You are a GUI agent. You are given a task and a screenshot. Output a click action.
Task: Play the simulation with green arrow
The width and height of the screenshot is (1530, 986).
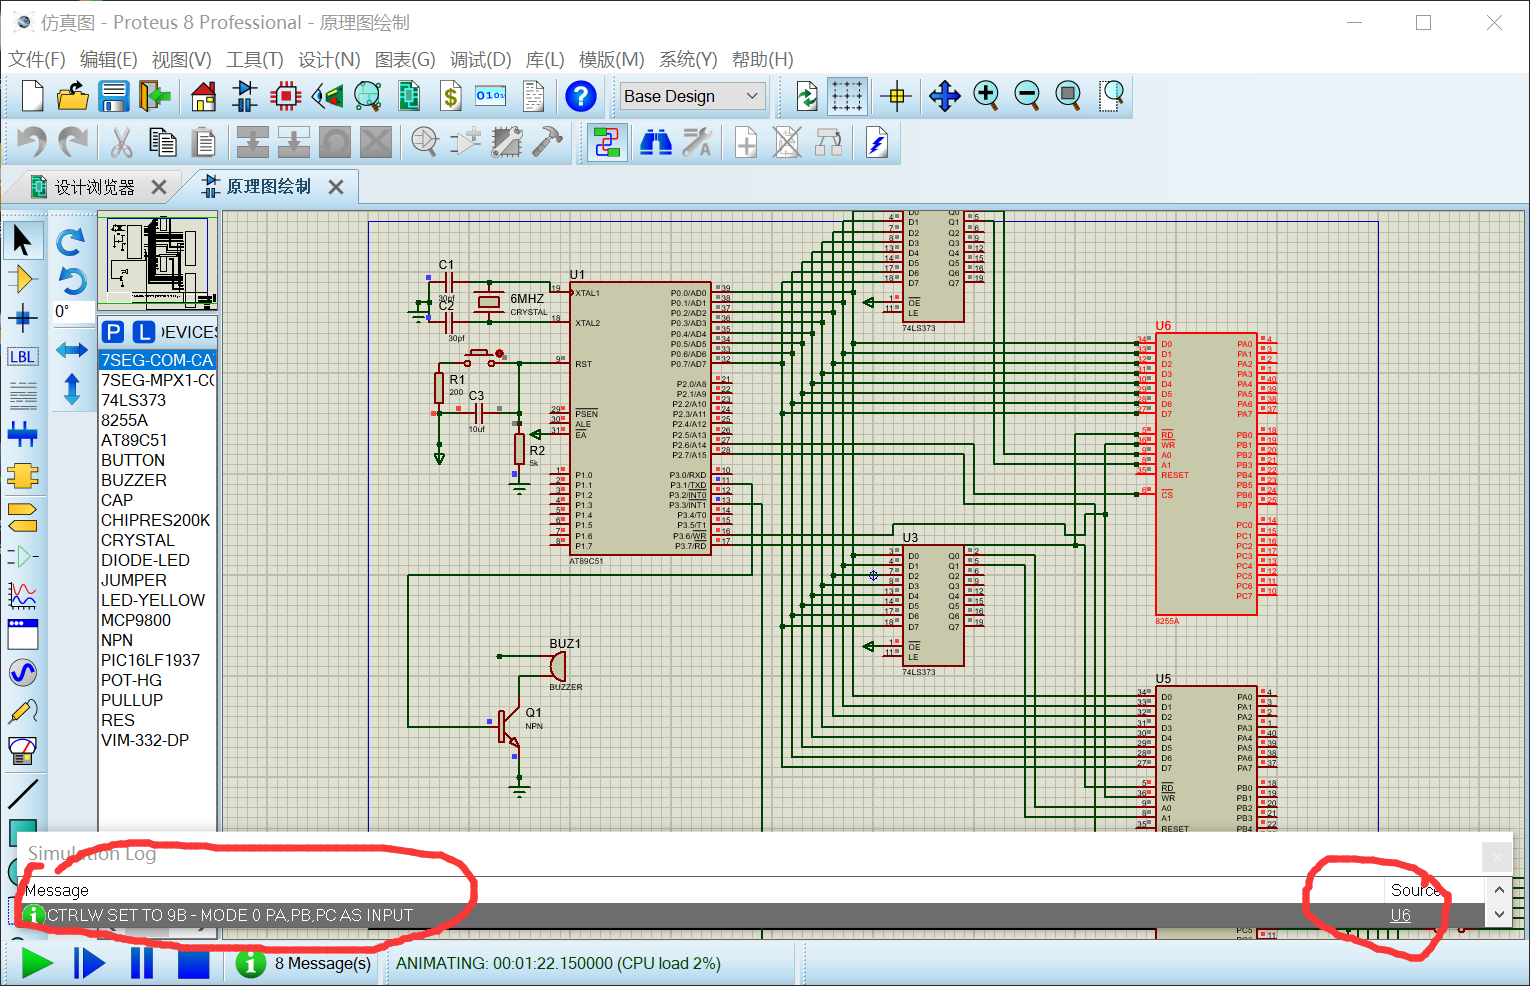[x=37, y=963]
